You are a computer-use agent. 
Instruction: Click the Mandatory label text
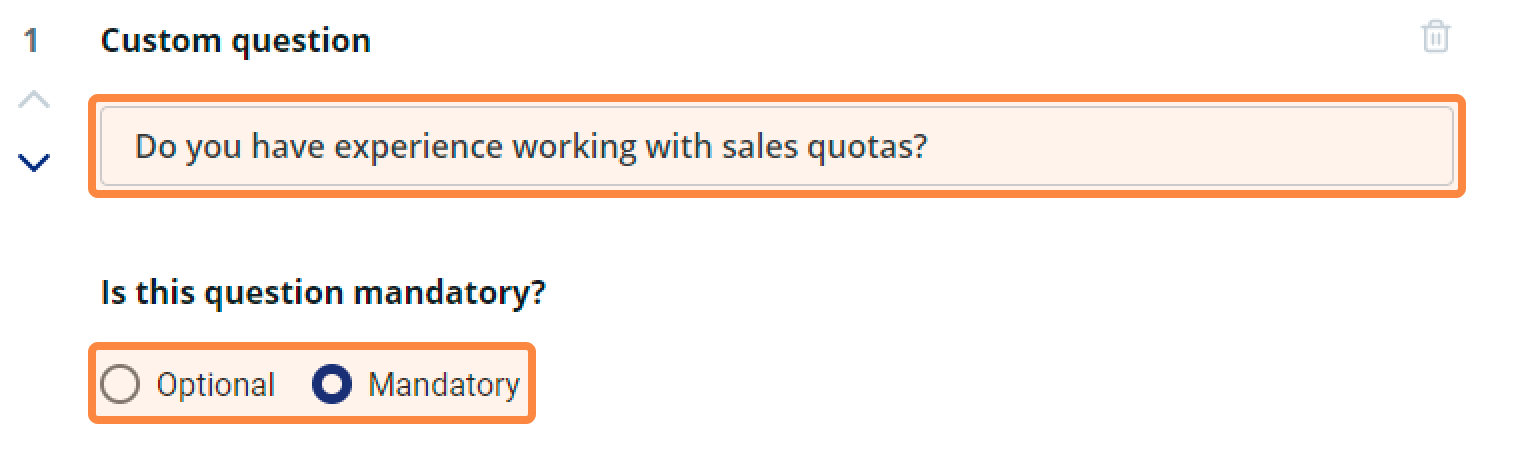[x=444, y=386]
